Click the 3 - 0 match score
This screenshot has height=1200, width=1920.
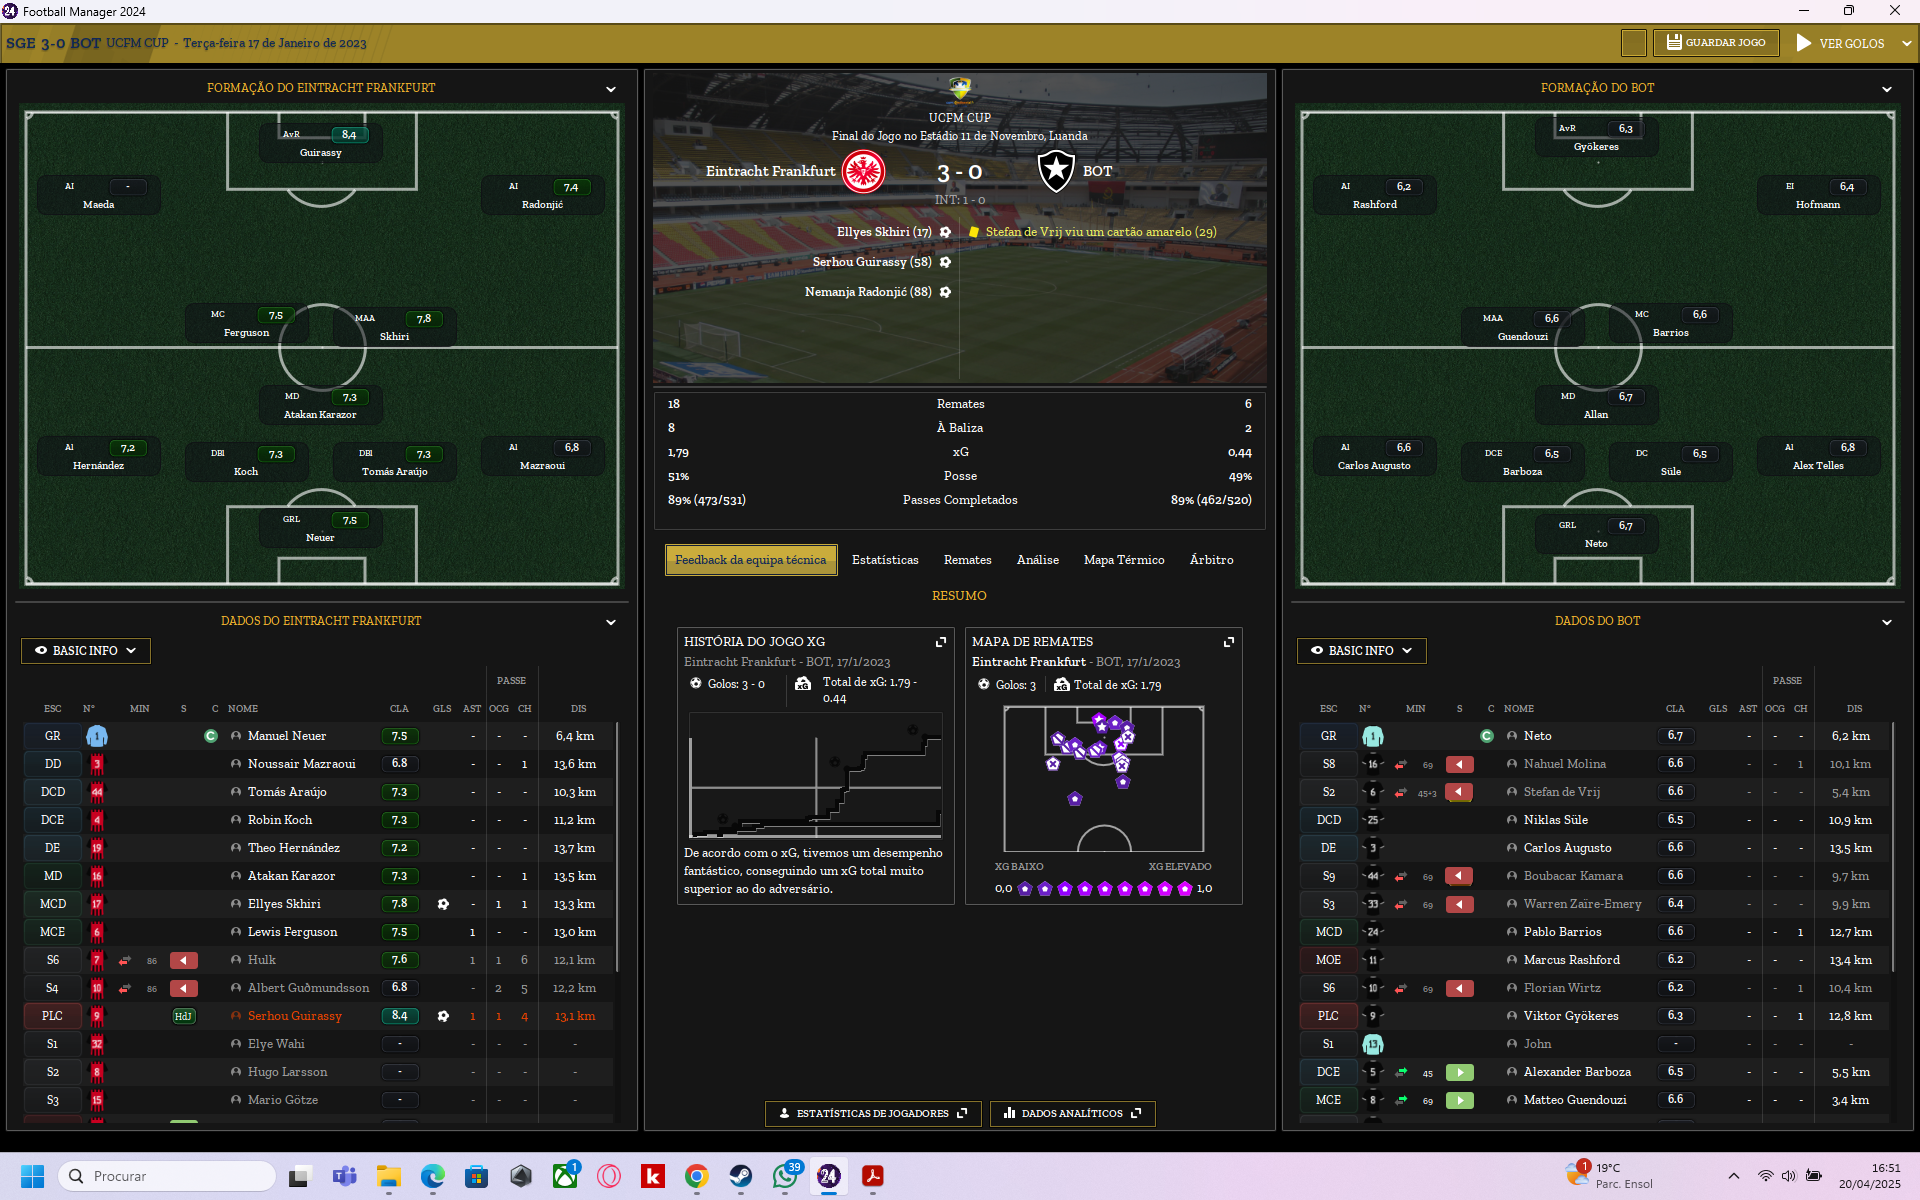[959, 173]
